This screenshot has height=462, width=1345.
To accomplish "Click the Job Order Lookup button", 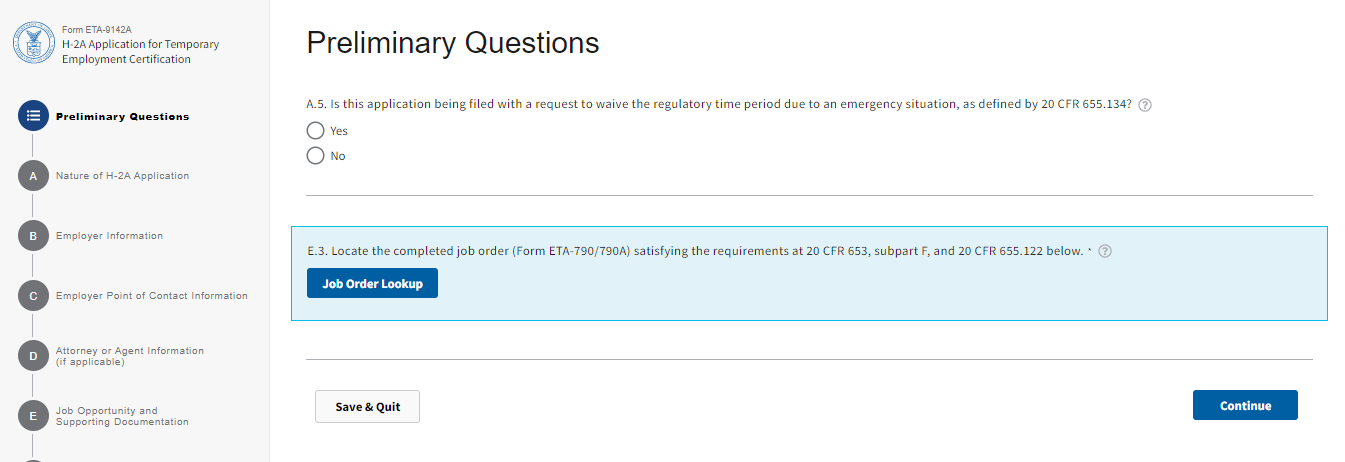I will click(x=372, y=284).
